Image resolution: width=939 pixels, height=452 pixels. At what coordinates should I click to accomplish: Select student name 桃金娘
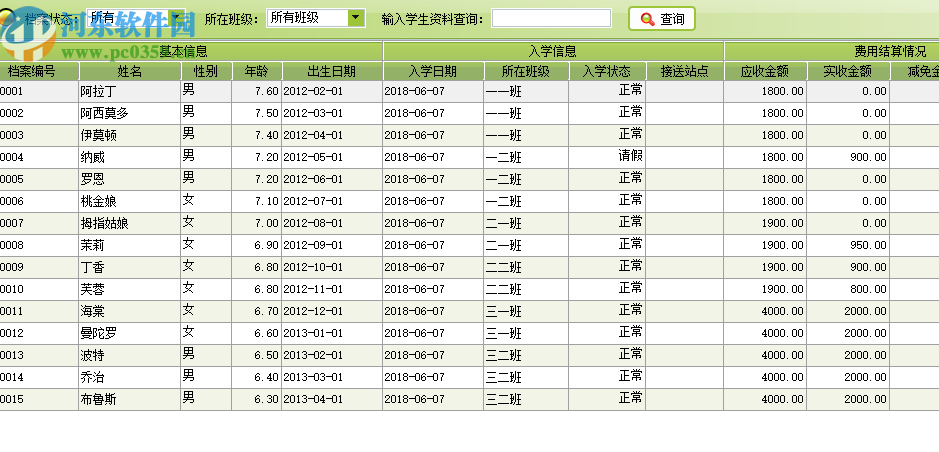[x=98, y=202]
